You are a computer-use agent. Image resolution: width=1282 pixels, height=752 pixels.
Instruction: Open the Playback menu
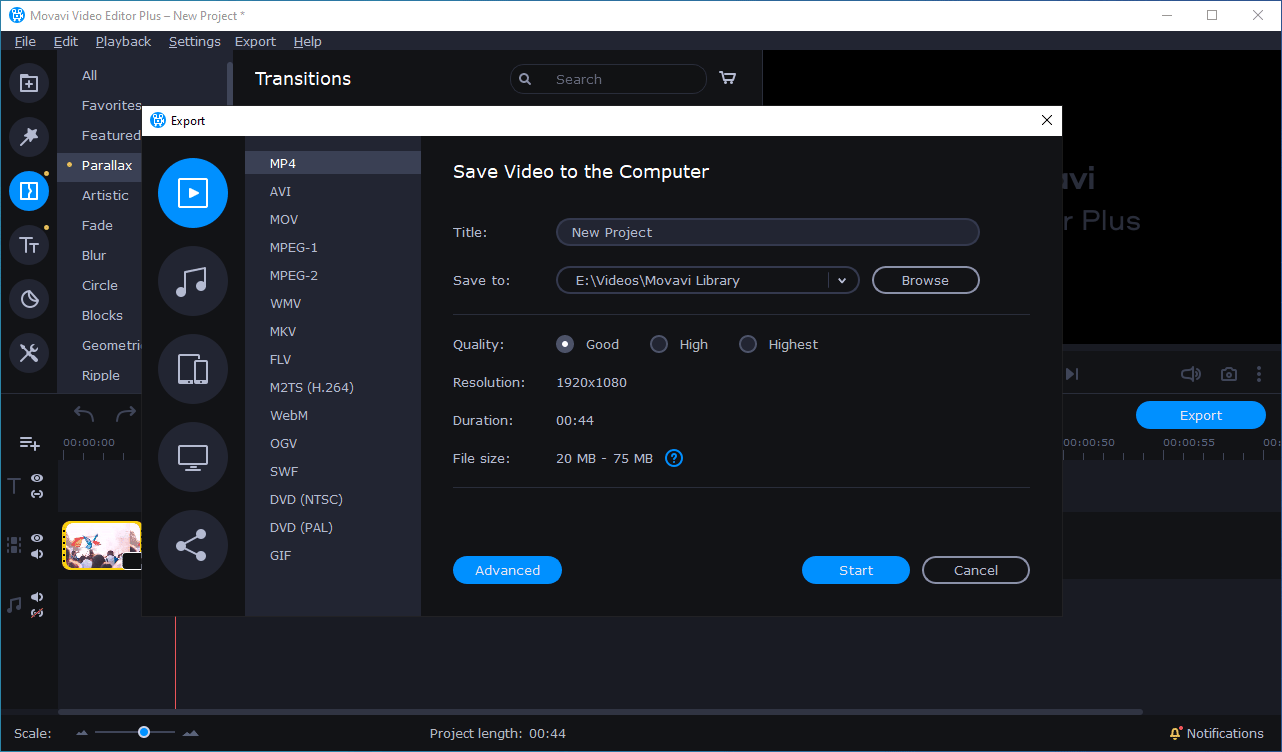point(123,41)
